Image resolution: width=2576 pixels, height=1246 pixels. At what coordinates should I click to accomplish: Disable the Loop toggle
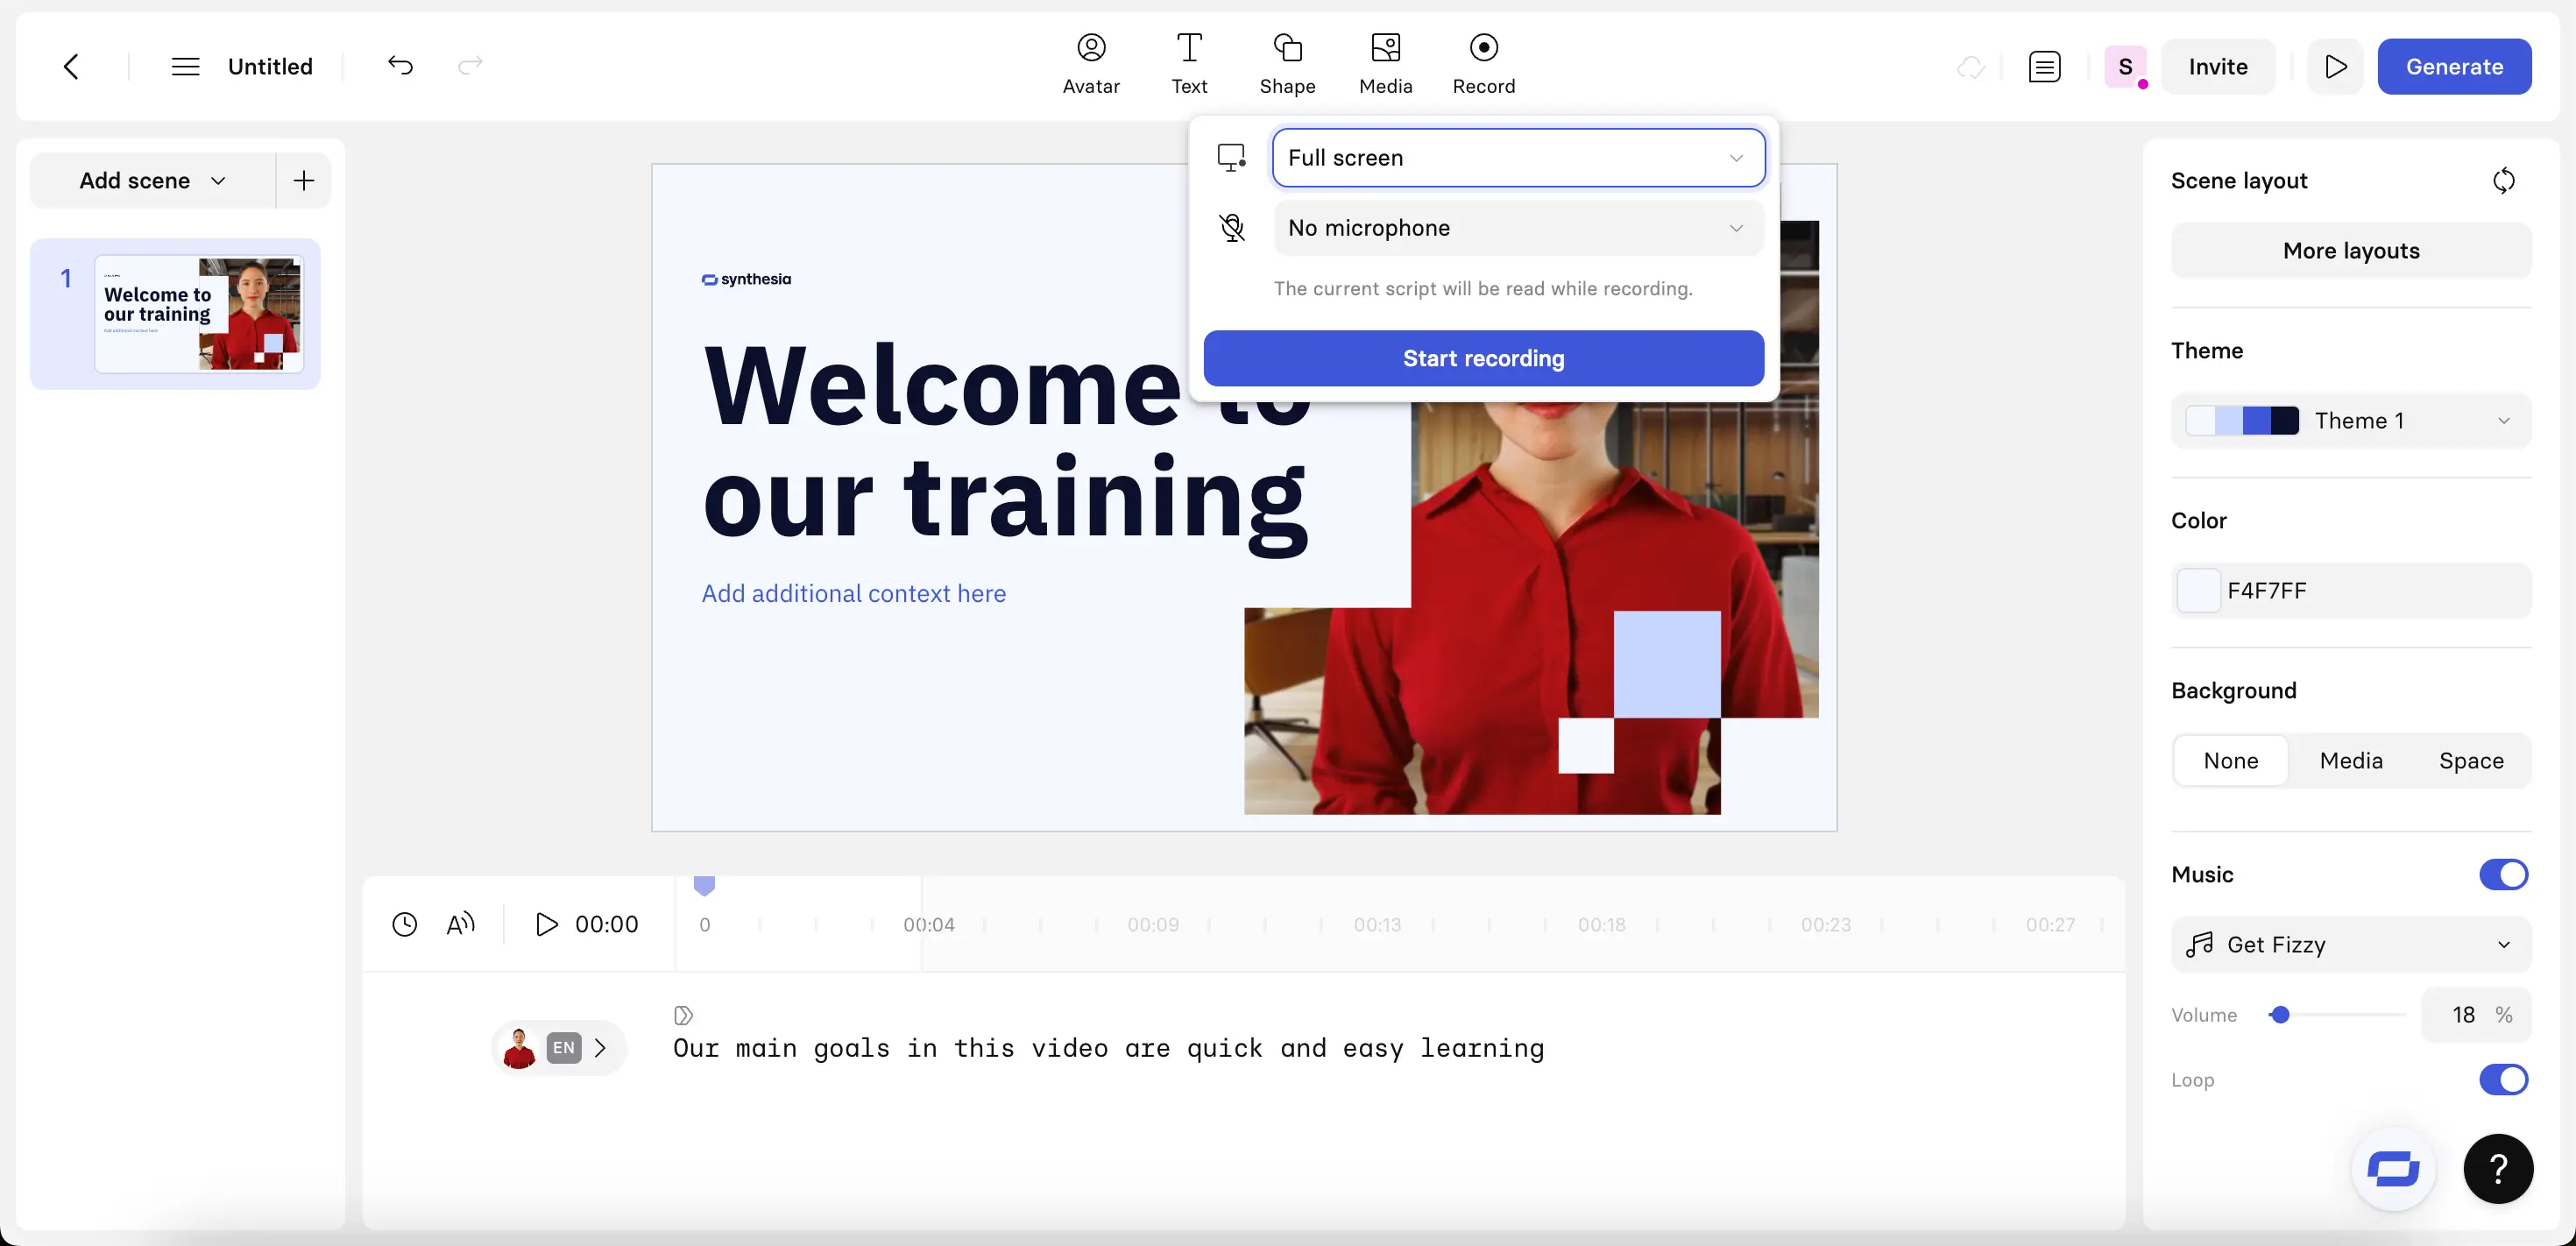click(2502, 1079)
